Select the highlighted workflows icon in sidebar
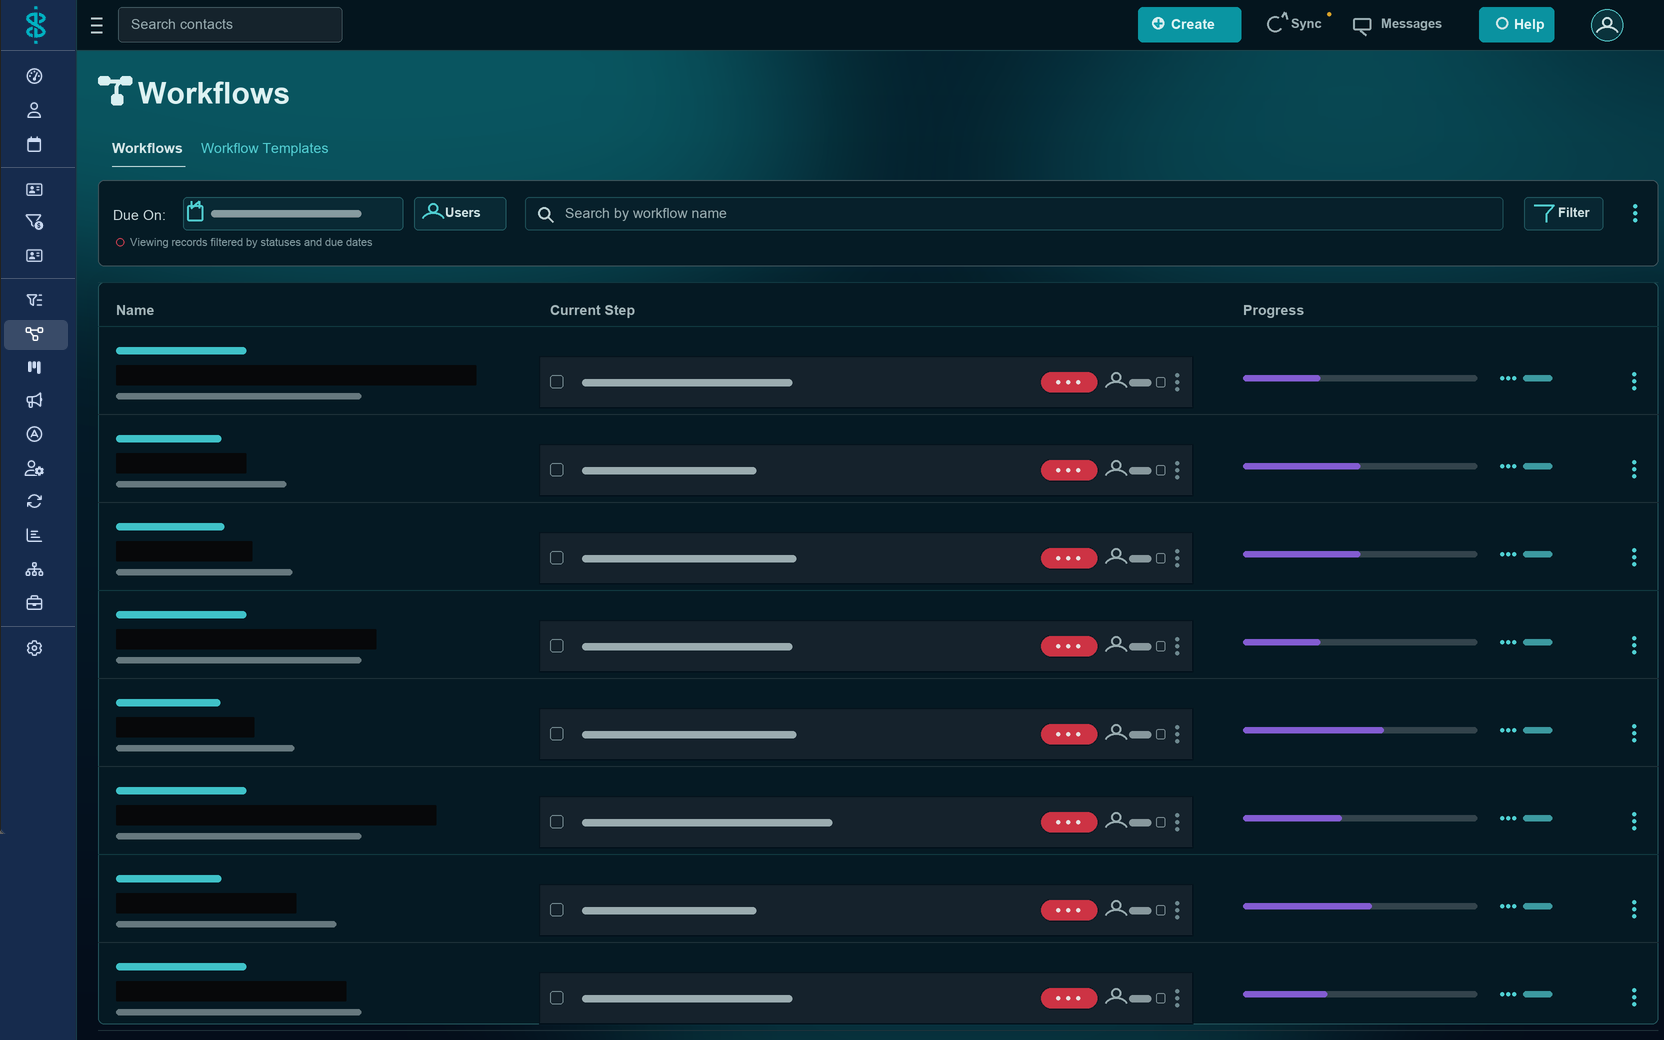Screen dimensions: 1664x1040 [35, 334]
